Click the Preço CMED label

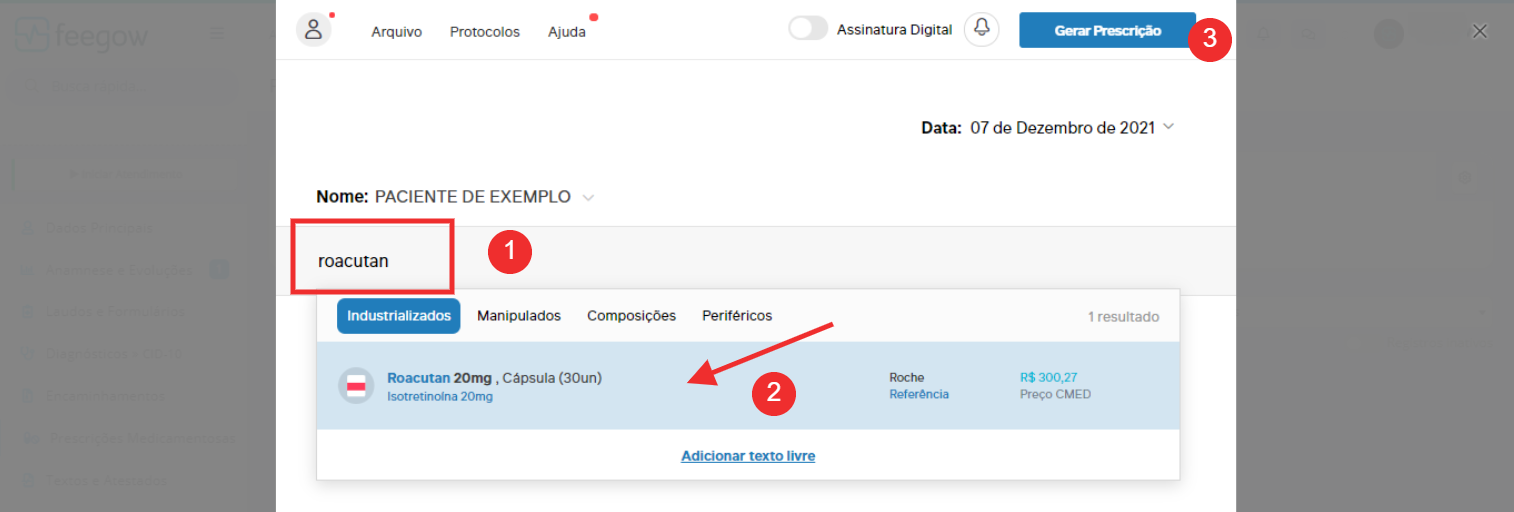(1055, 394)
